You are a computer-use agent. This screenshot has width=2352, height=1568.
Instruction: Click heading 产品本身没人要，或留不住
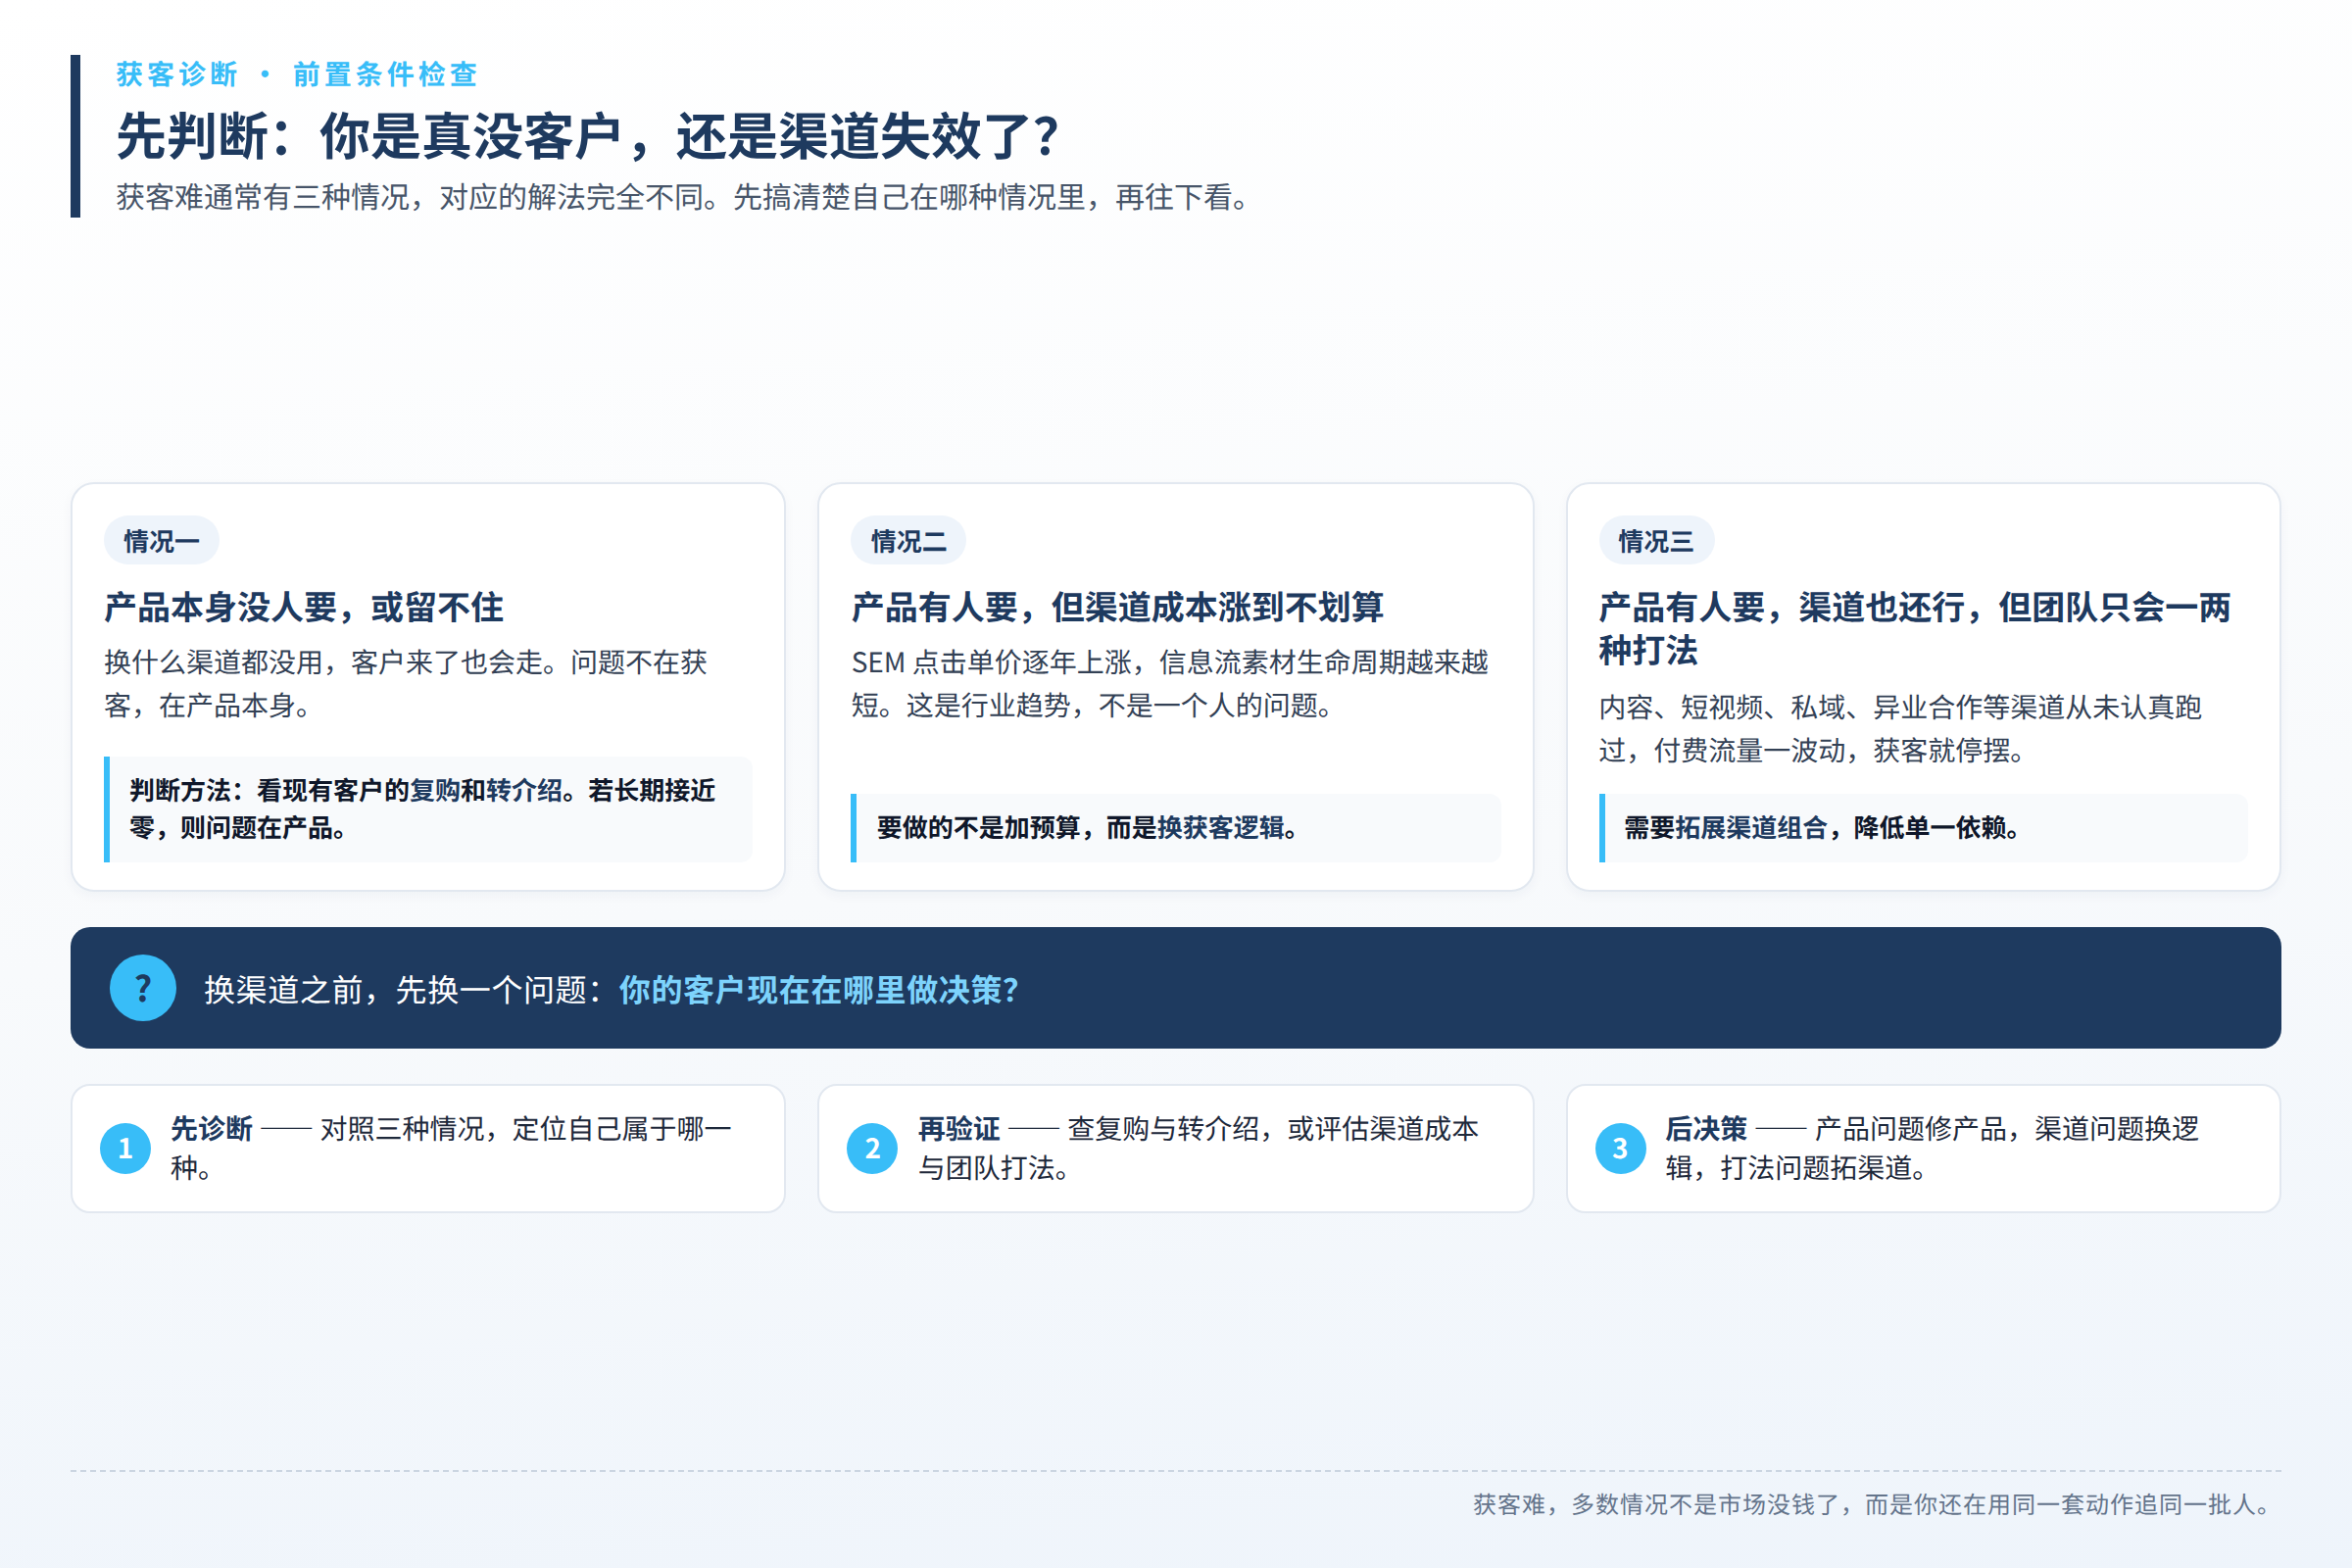[304, 607]
